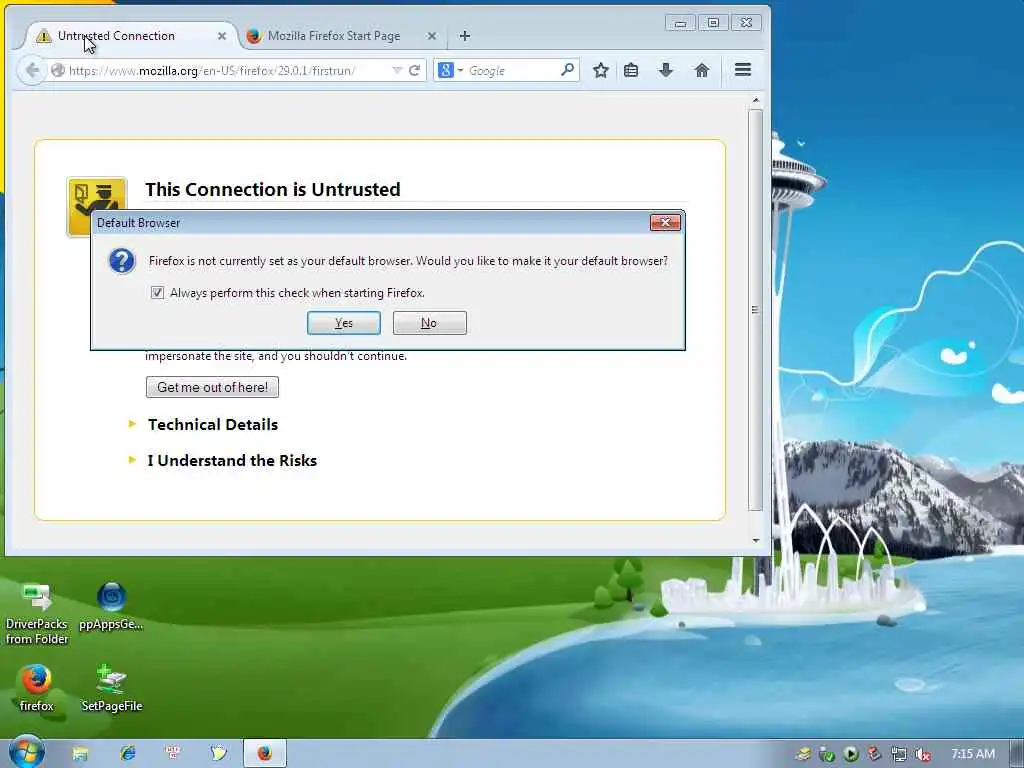Expand I Understand the Risks section
This screenshot has width=1024, height=768.
232,460
